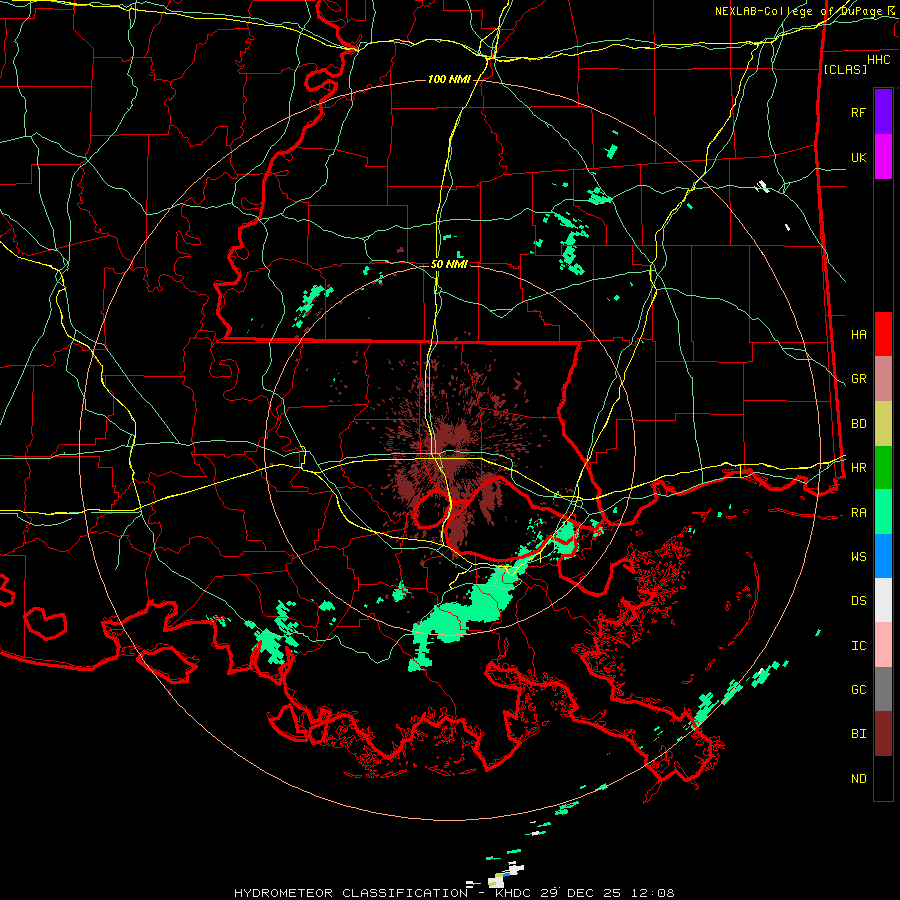Pick the white DS color swatch
The width and height of the screenshot is (900, 900).
click(883, 600)
